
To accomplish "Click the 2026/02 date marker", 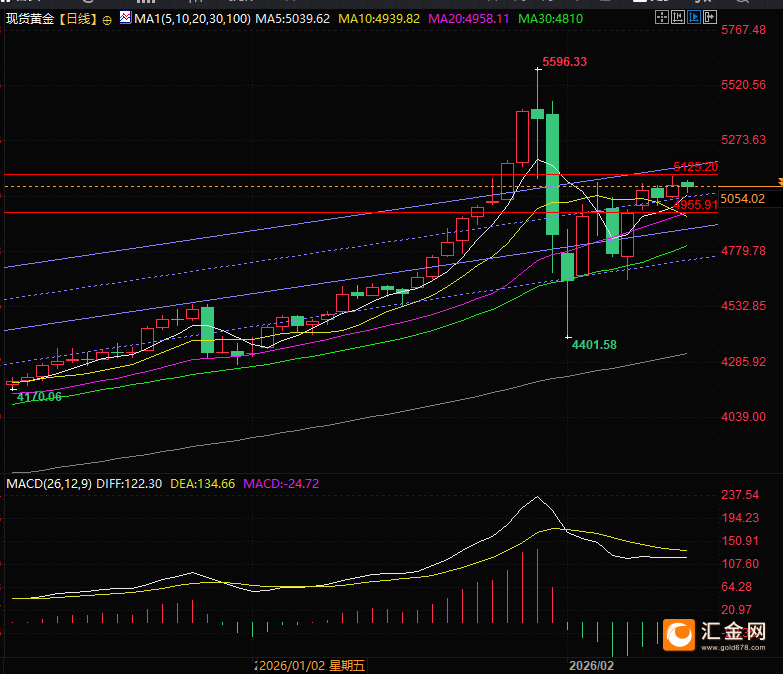I will (x=591, y=666).
